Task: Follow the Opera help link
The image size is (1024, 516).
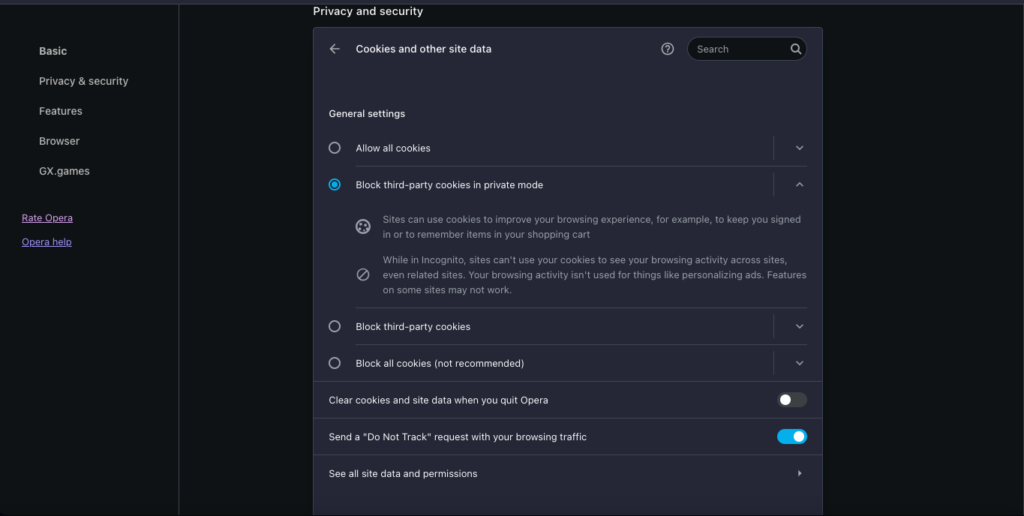Action: (46, 242)
